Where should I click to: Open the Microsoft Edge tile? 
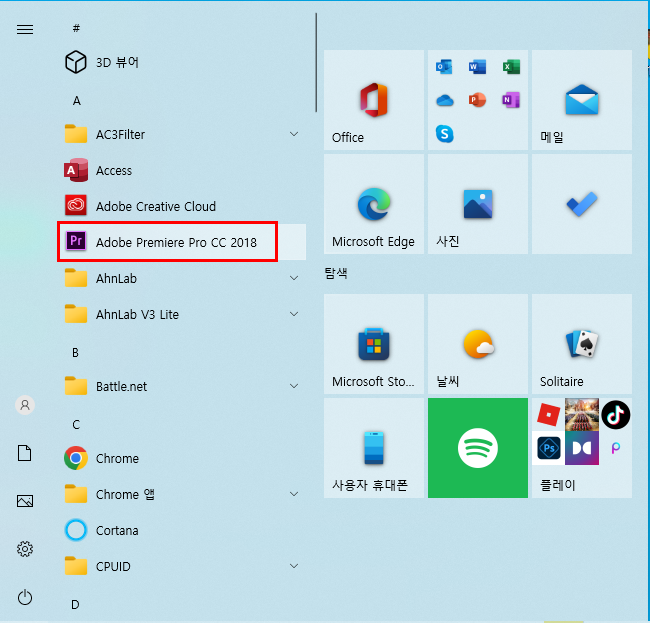(374, 204)
